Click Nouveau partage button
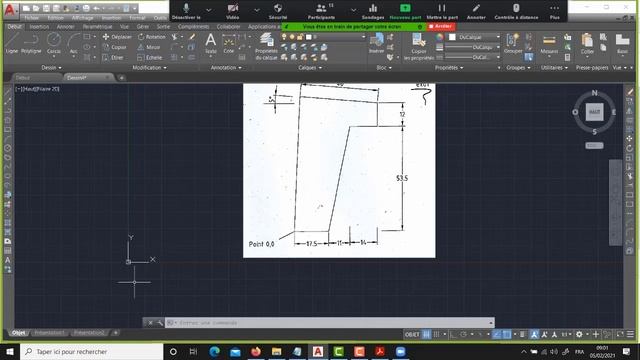The height and width of the screenshot is (360, 640). click(x=405, y=11)
